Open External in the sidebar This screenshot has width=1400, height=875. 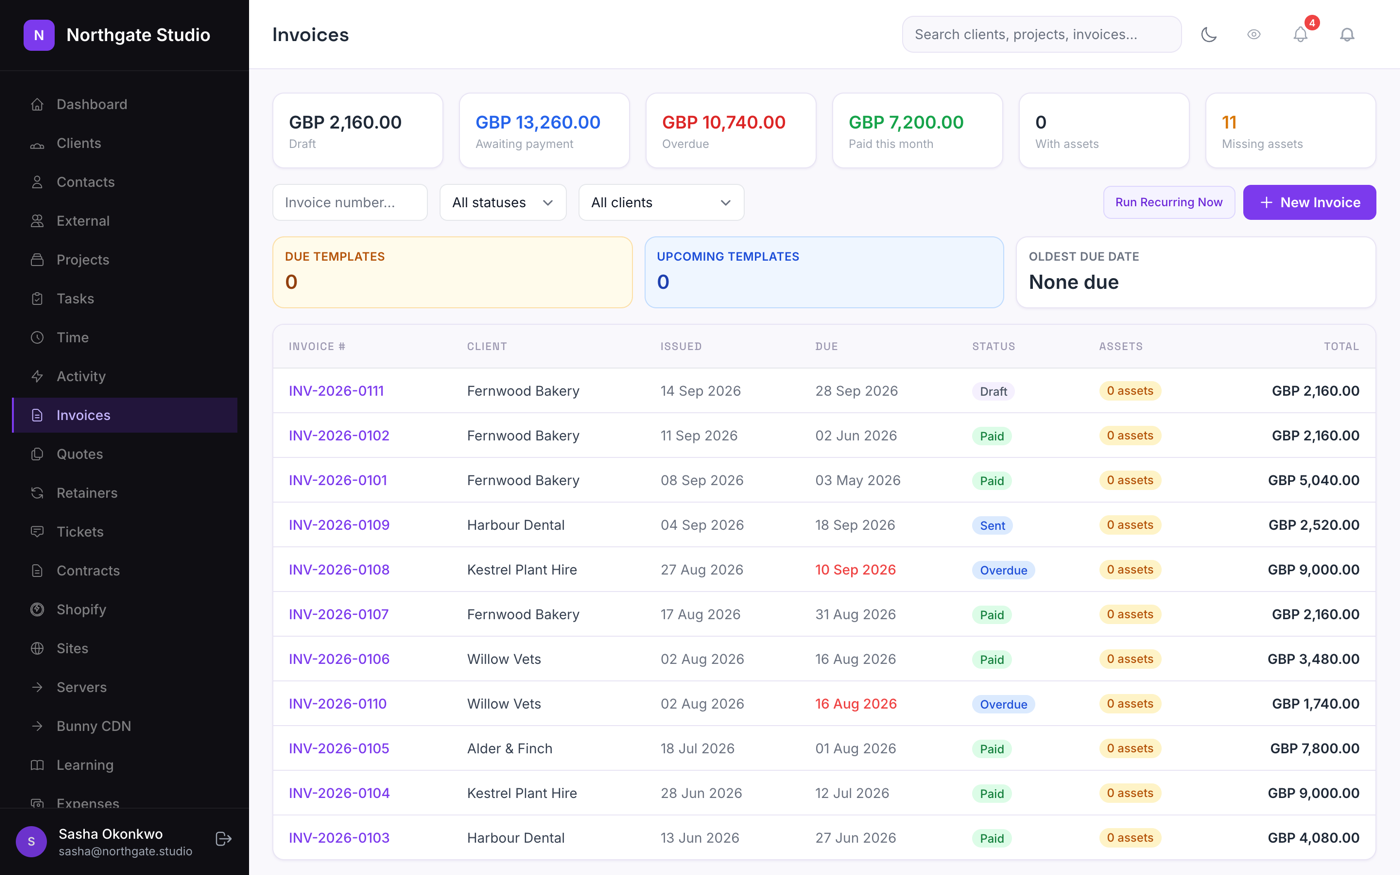124,221
